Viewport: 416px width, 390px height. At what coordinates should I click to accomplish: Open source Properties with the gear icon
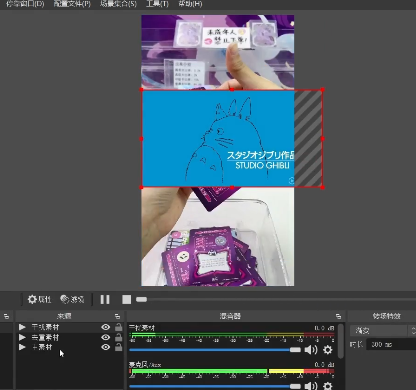coord(39,299)
